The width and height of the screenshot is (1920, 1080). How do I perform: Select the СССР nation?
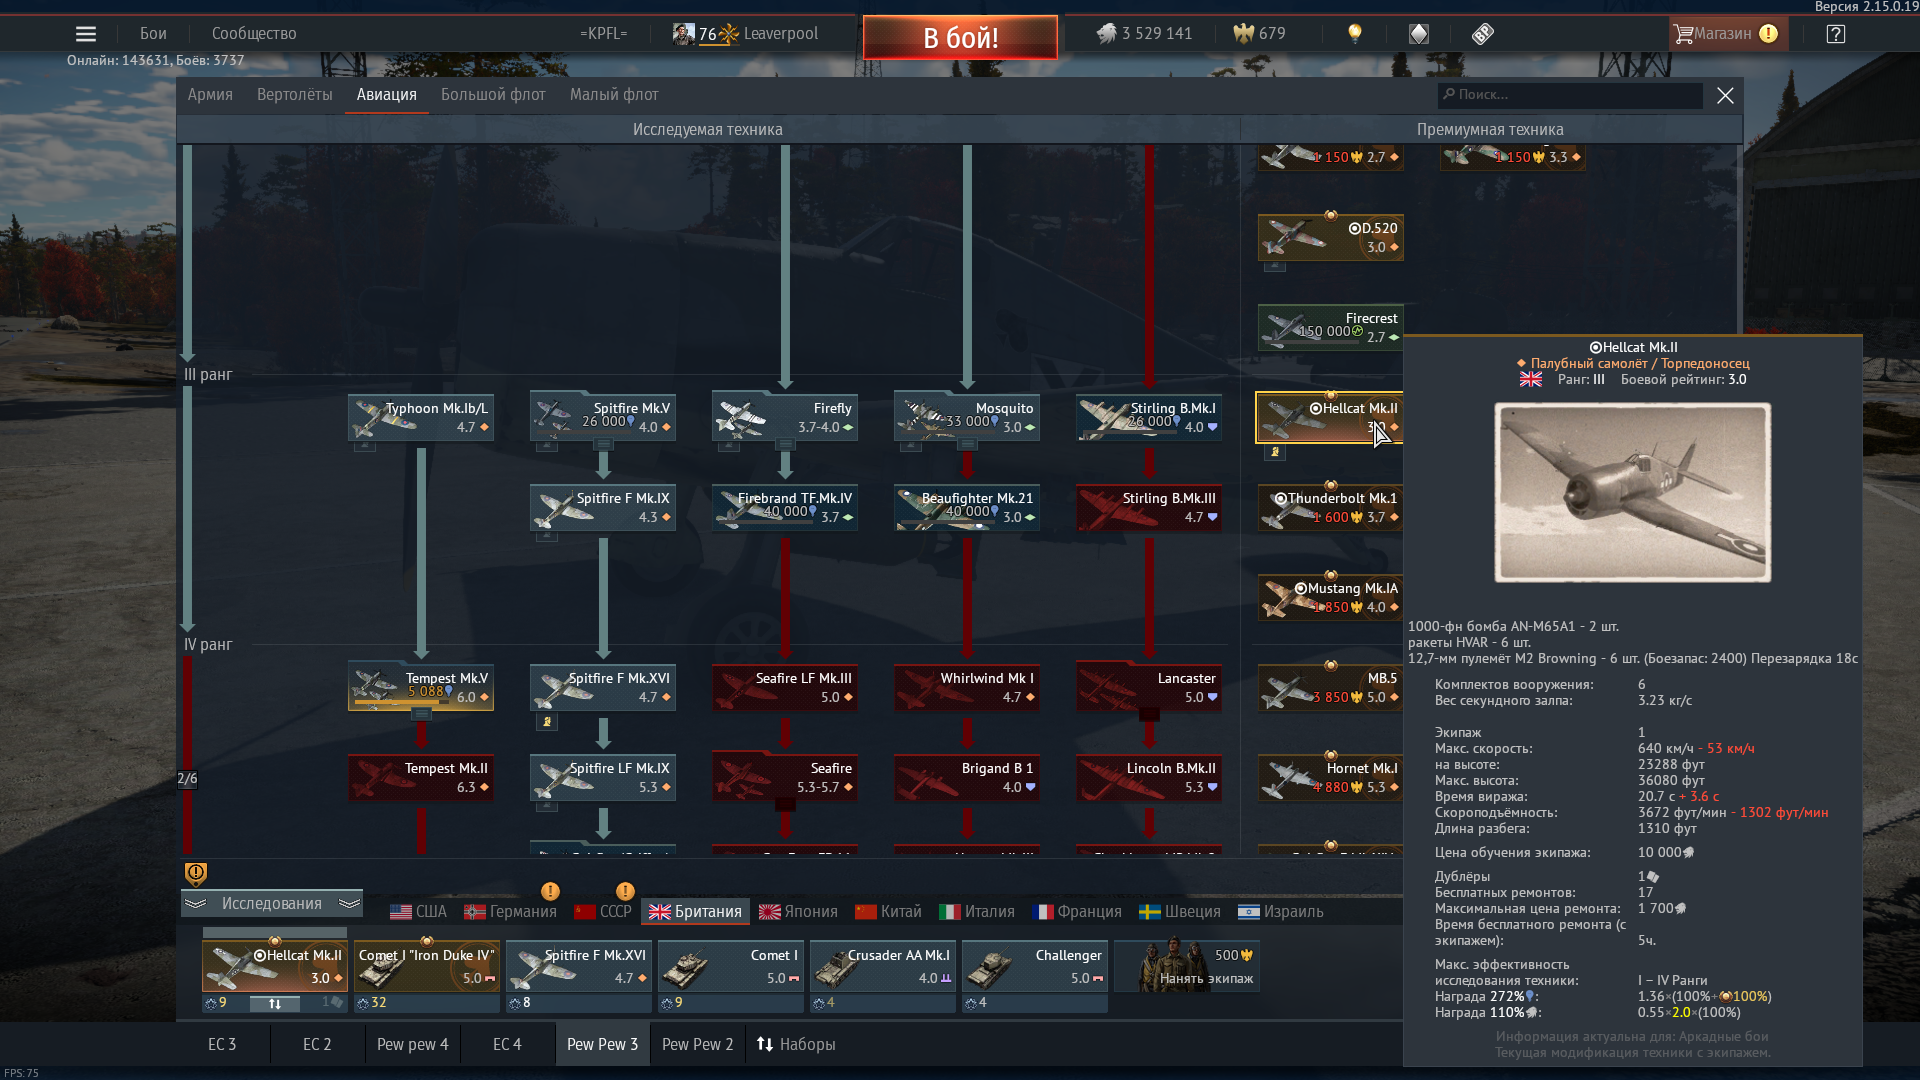click(x=603, y=911)
